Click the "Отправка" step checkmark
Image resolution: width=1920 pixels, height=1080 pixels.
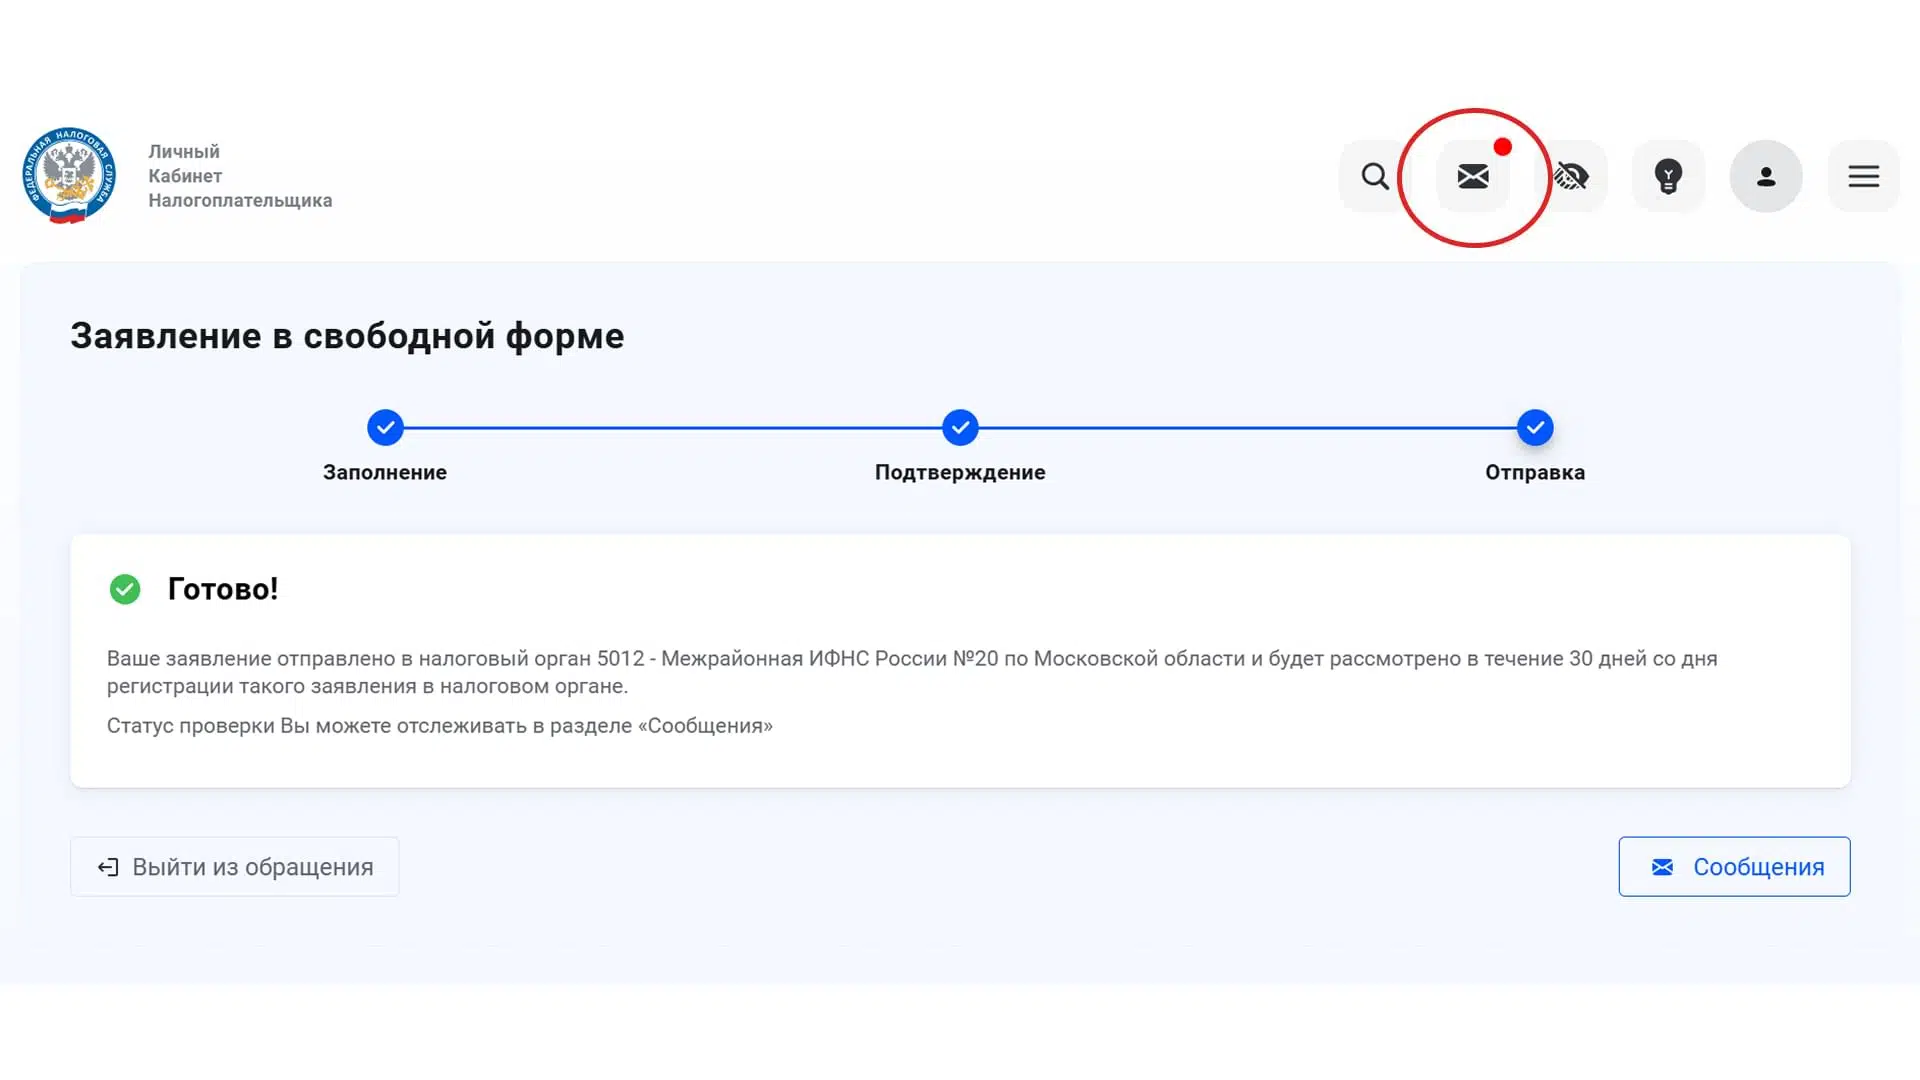click(1535, 428)
